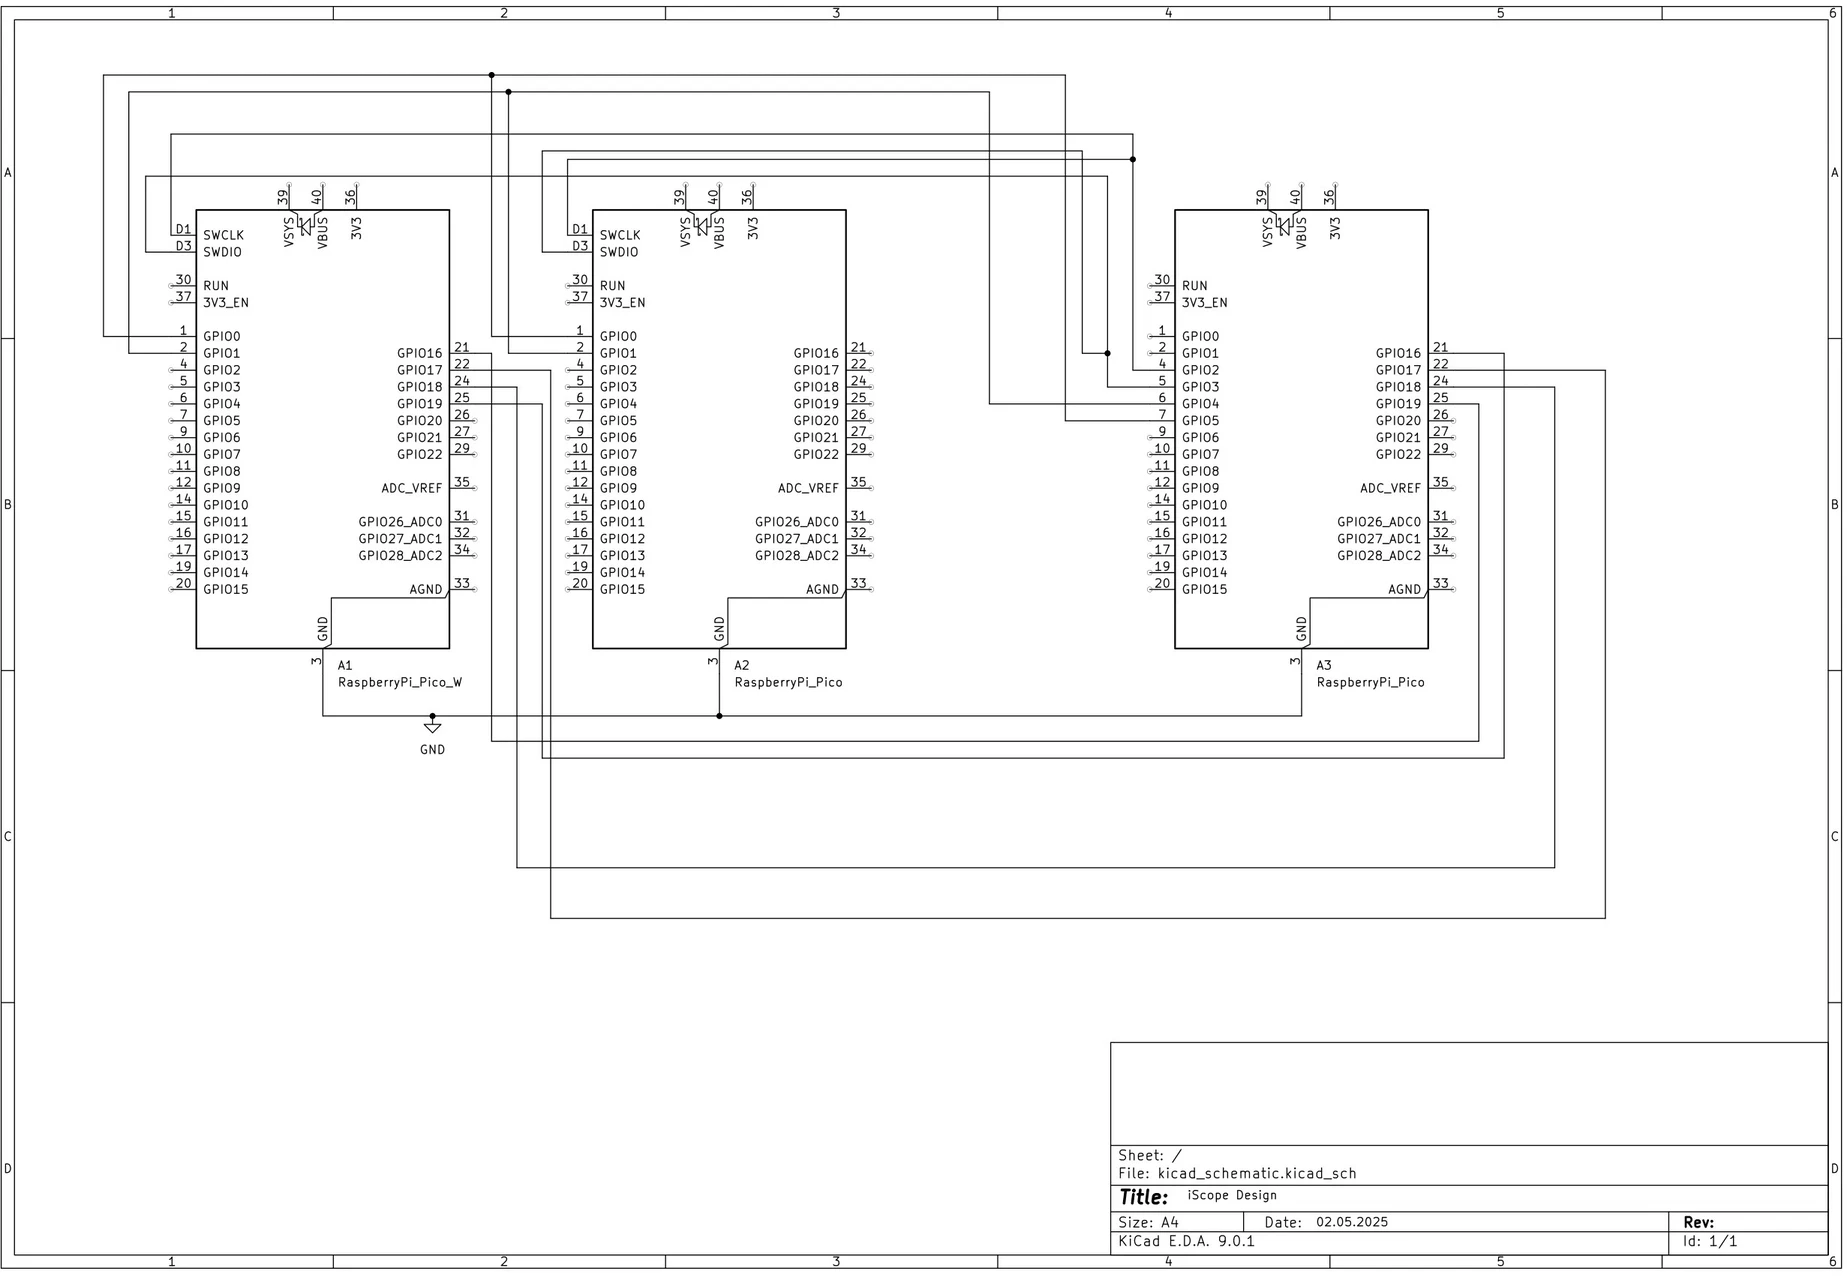Select the GPIO10 pin label on A1
Viewport: 1847px width, 1283px height.
(x=226, y=506)
